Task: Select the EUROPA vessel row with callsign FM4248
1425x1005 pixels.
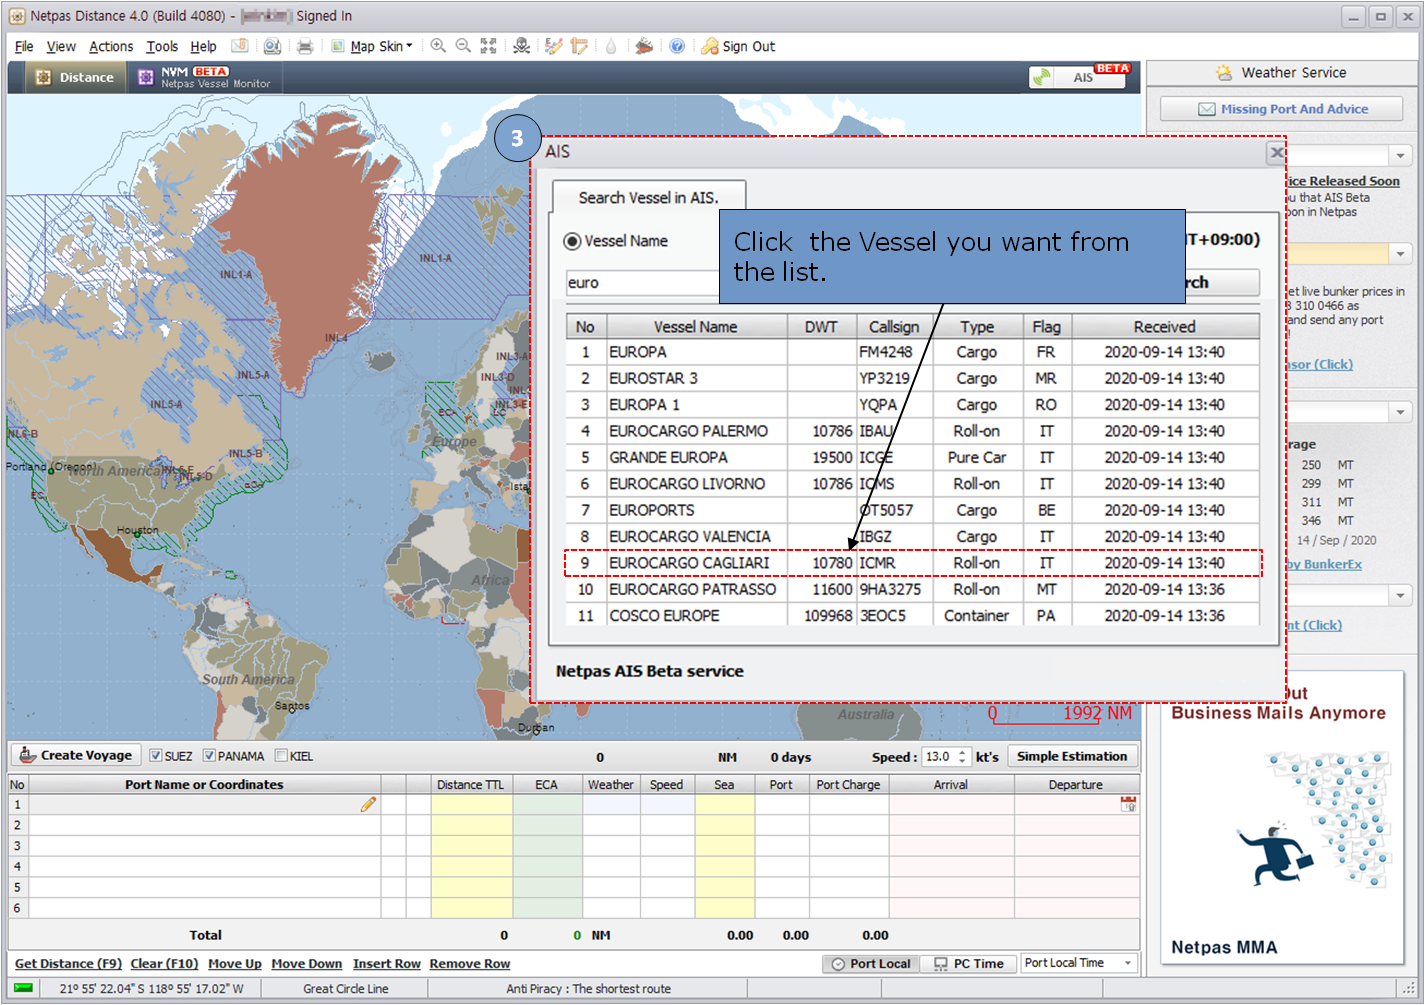Action: click(x=913, y=352)
